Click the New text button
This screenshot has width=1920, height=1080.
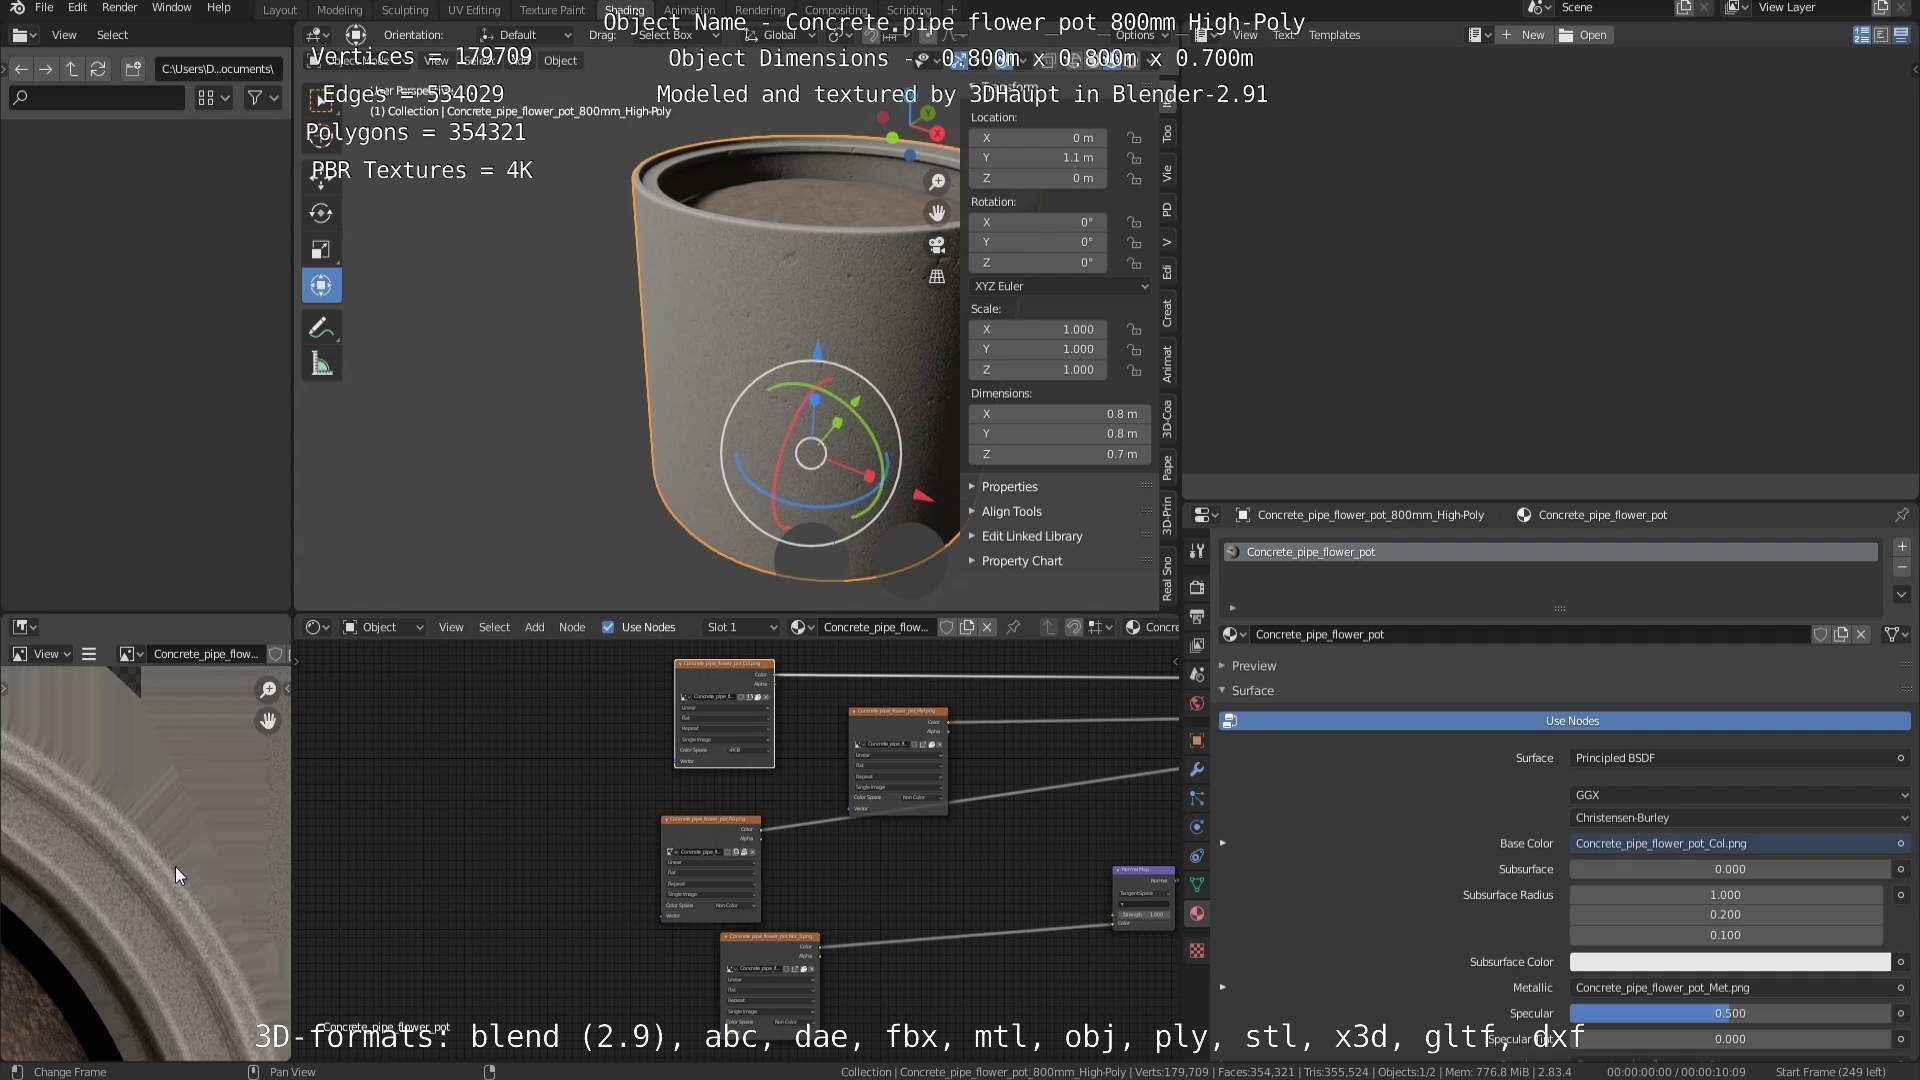click(x=1523, y=35)
